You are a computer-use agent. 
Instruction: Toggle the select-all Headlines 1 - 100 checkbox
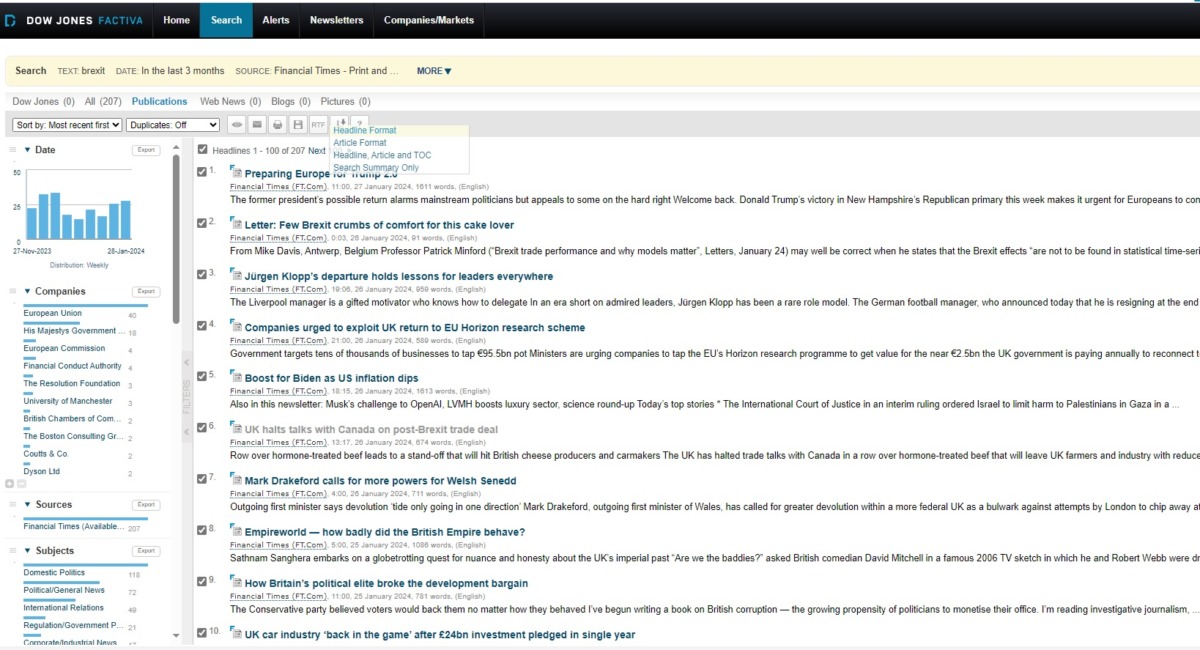point(203,150)
